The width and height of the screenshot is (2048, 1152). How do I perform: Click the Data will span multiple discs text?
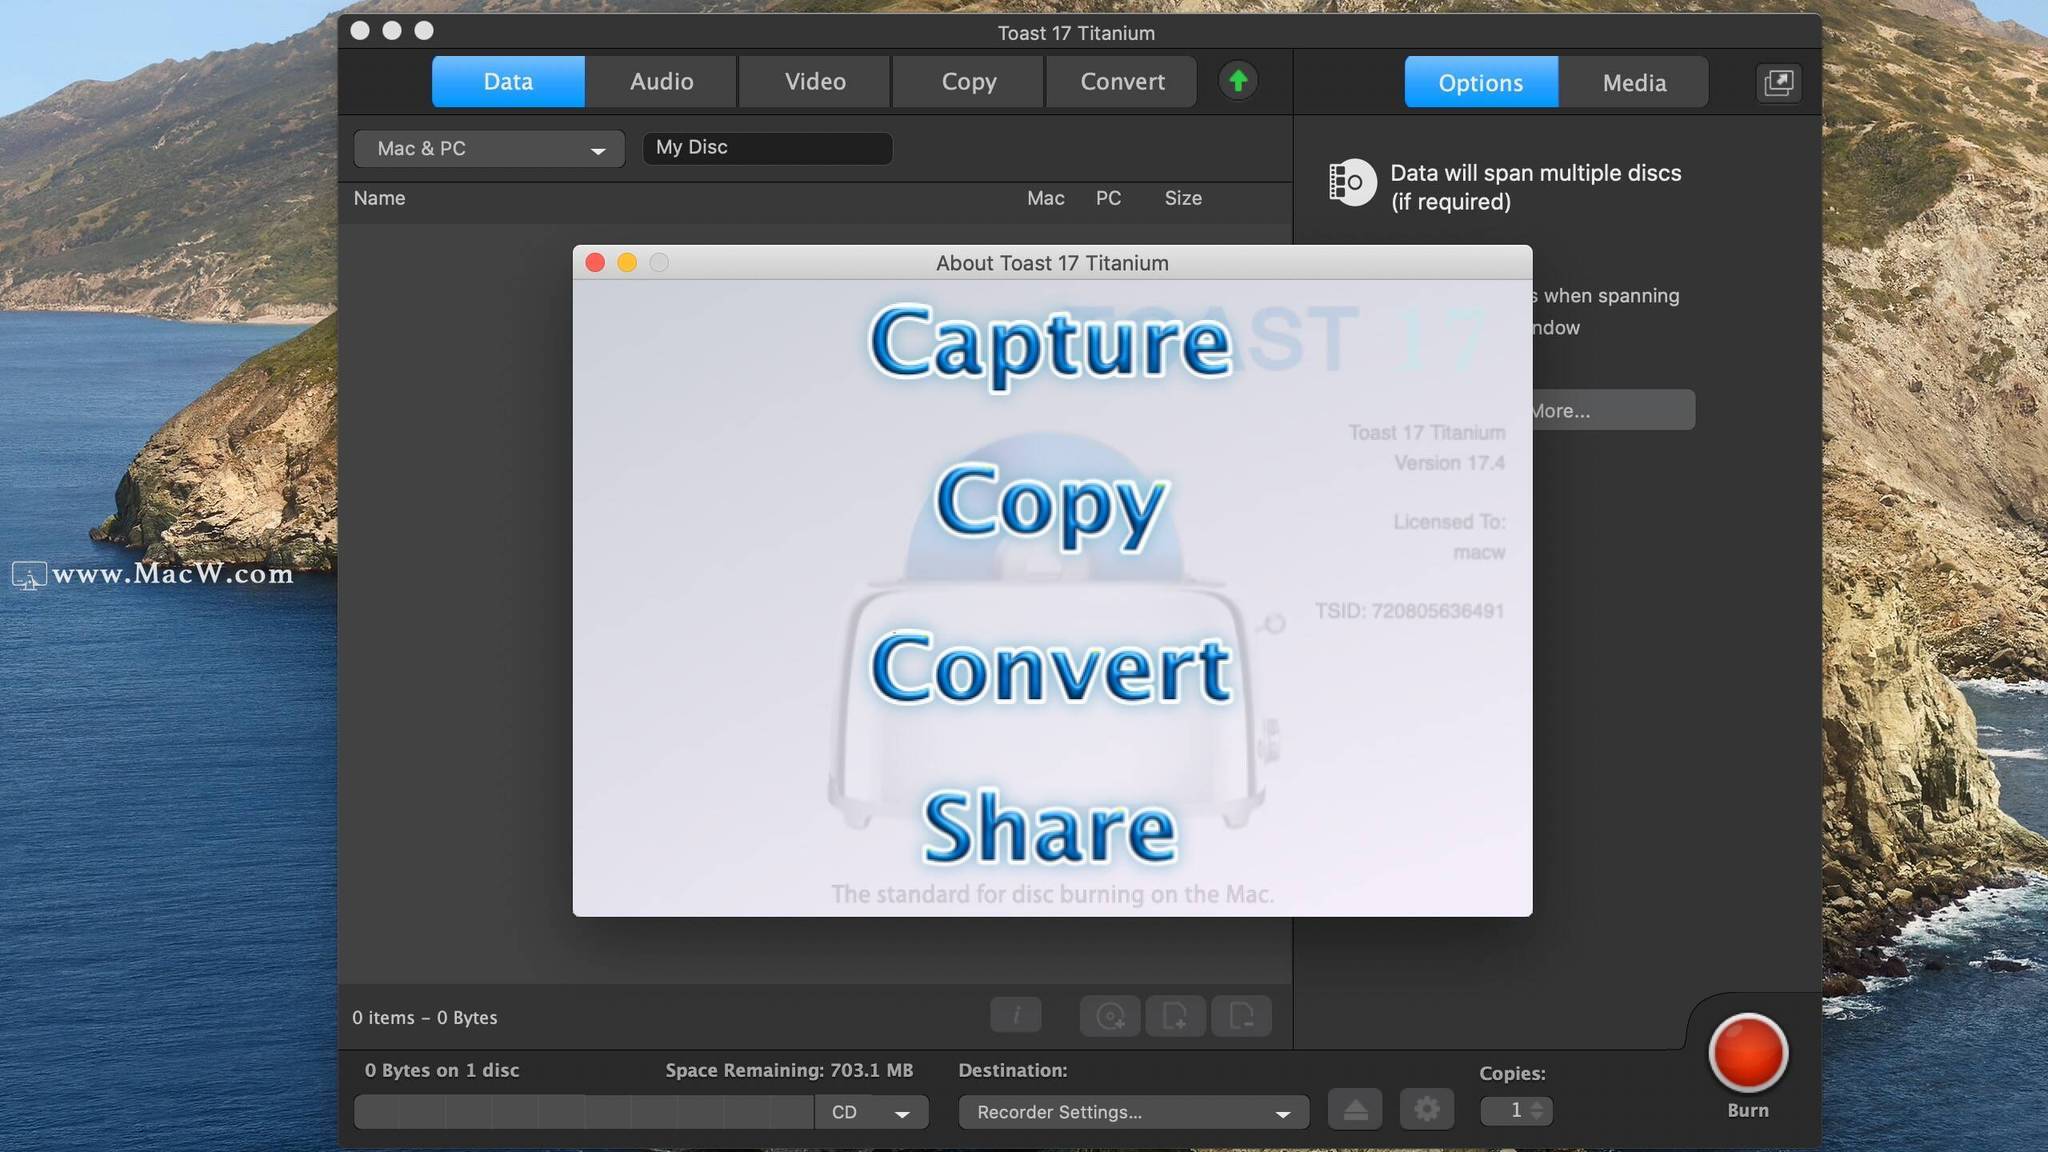coord(1536,187)
